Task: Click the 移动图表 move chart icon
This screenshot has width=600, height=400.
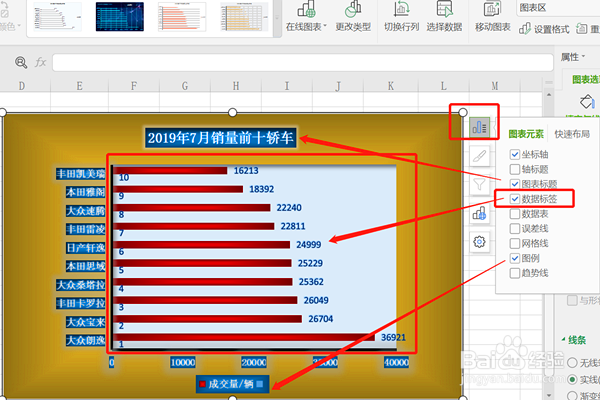Action: (492, 9)
